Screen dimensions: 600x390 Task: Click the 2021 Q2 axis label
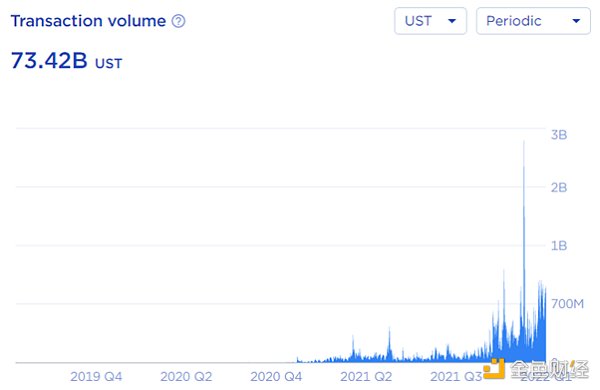pos(366,377)
